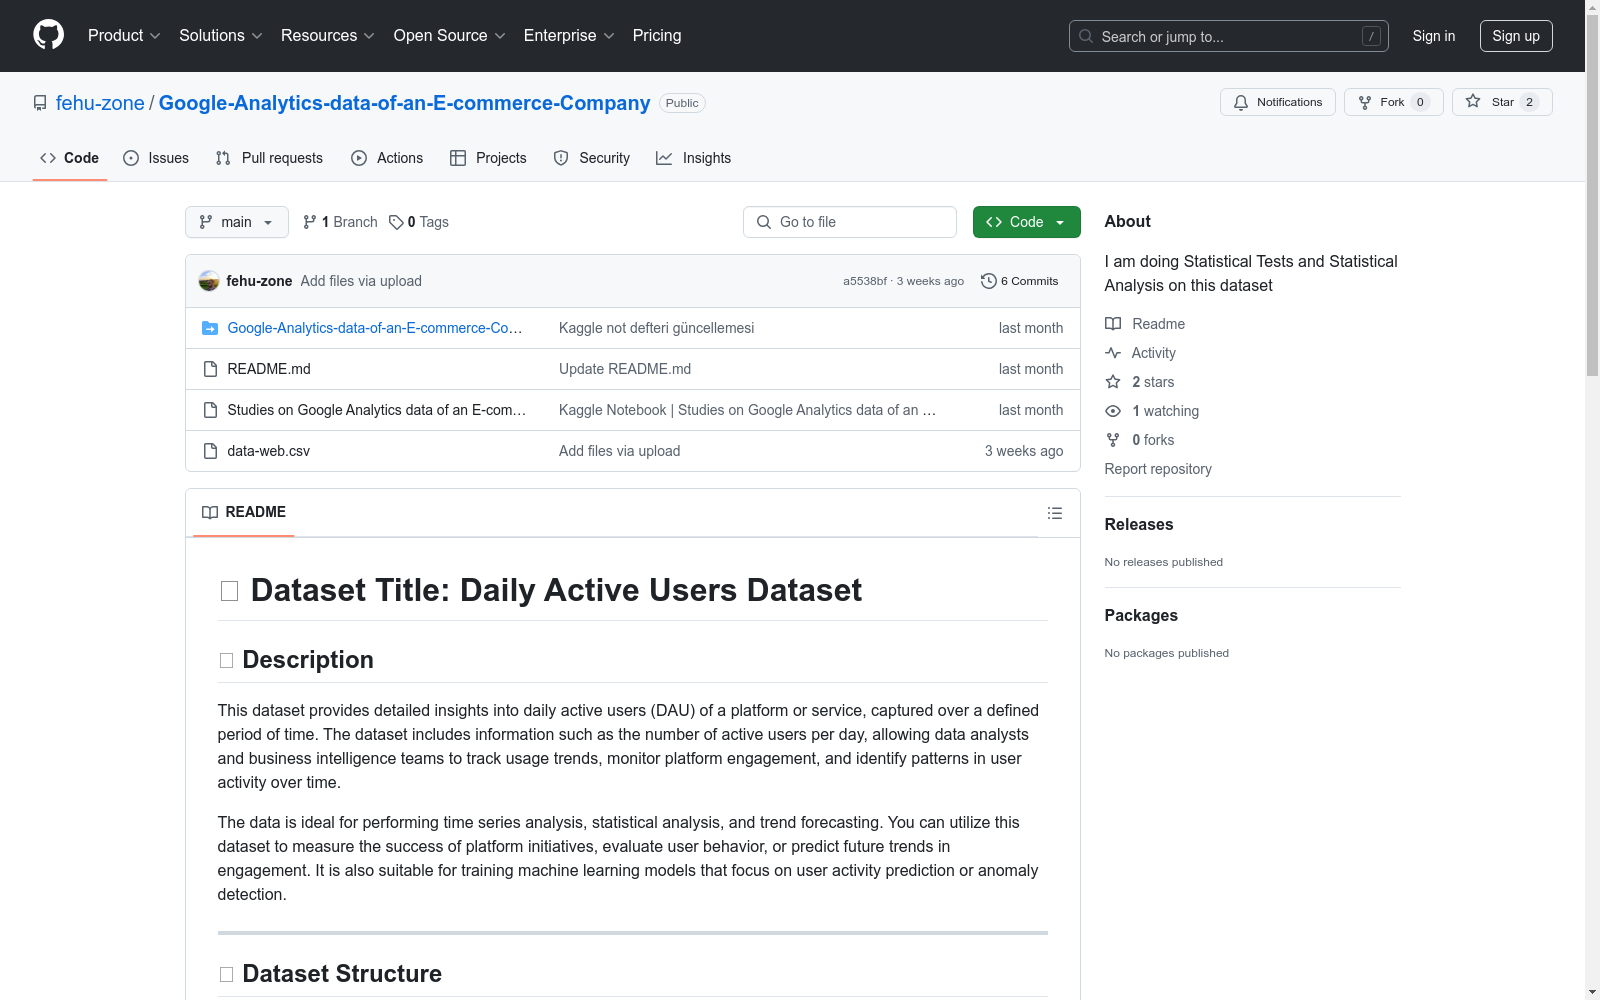Open the README outline list icon
The image size is (1600, 1000).
coord(1055,513)
